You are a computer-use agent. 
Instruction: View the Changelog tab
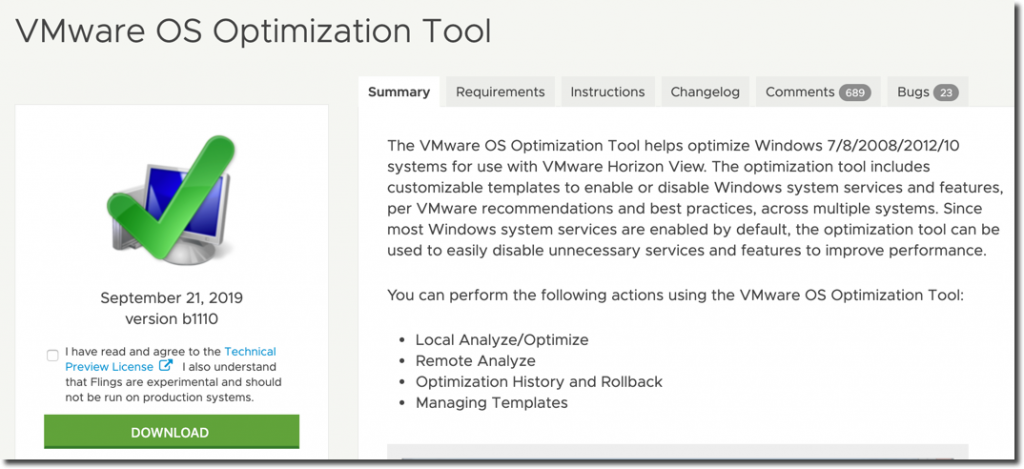tap(705, 92)
